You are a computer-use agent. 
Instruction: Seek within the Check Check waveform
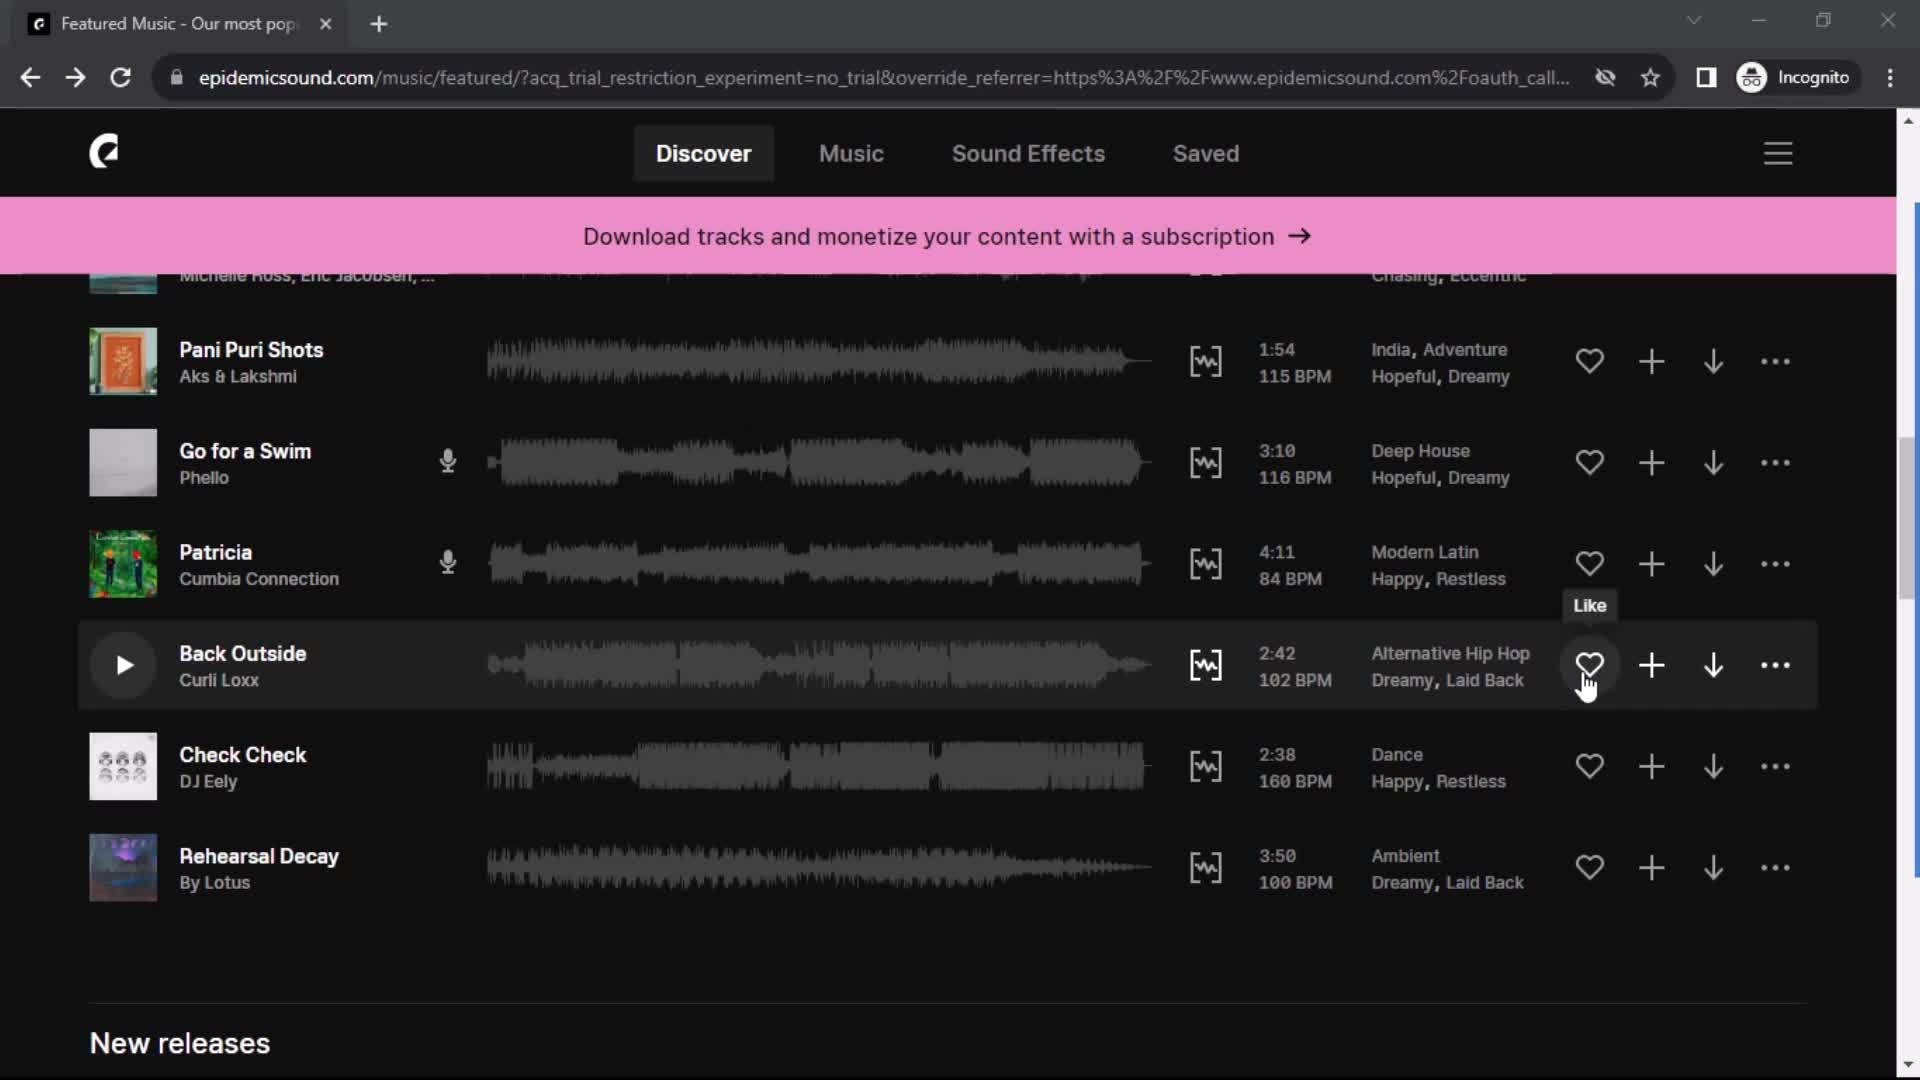click(818, 766)
